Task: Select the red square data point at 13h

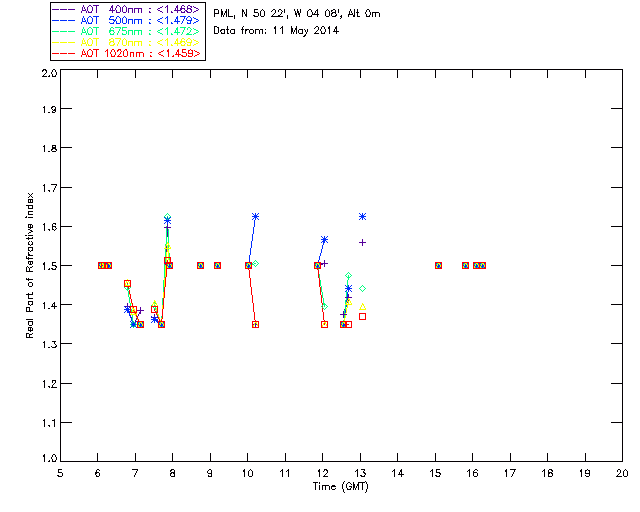Action: click(x=362, y=316)
